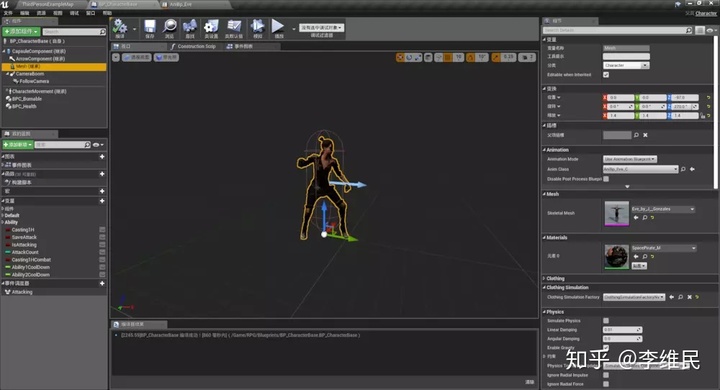Use selected asset arrow for Anim Class
Image resolution: width=720 pixels, height=390 pixels.
692,170
